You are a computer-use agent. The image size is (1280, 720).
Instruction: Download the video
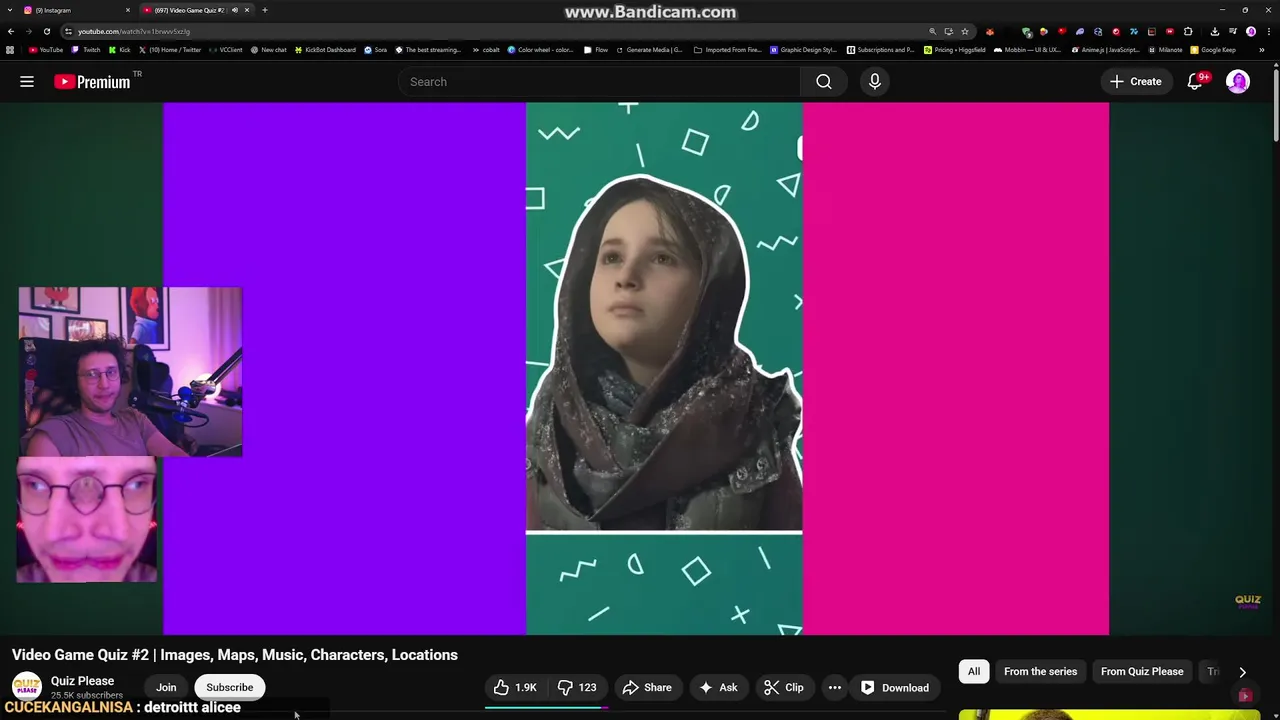pyautogui.click(x=895, y=688)
